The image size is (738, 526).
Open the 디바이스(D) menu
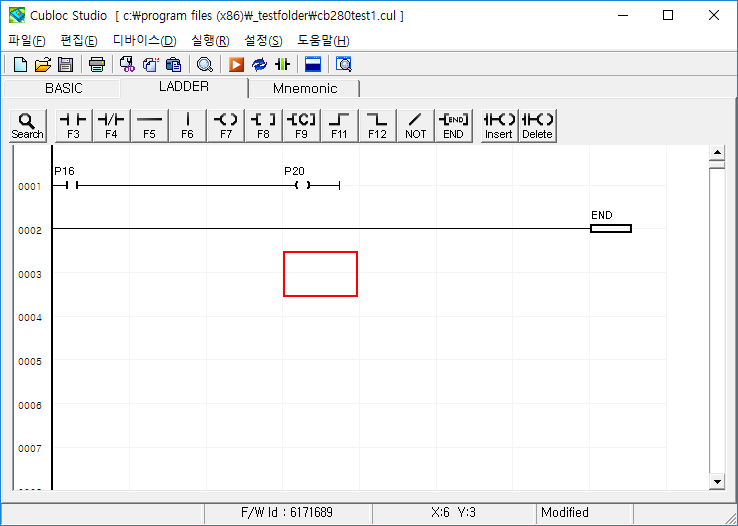(144, 40)
